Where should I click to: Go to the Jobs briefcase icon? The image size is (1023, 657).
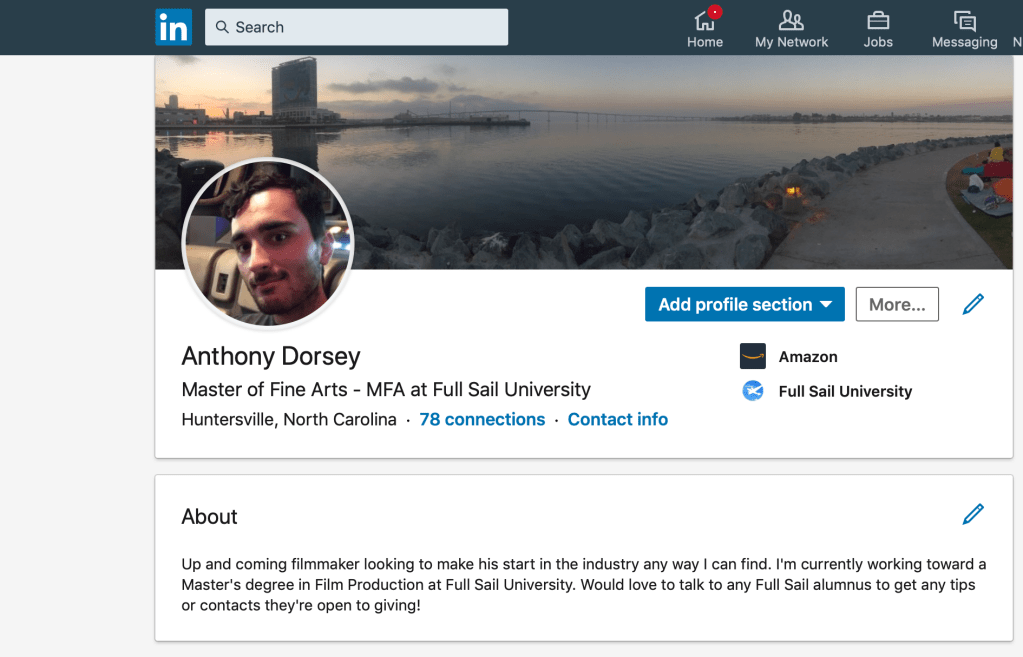(878, 21)
